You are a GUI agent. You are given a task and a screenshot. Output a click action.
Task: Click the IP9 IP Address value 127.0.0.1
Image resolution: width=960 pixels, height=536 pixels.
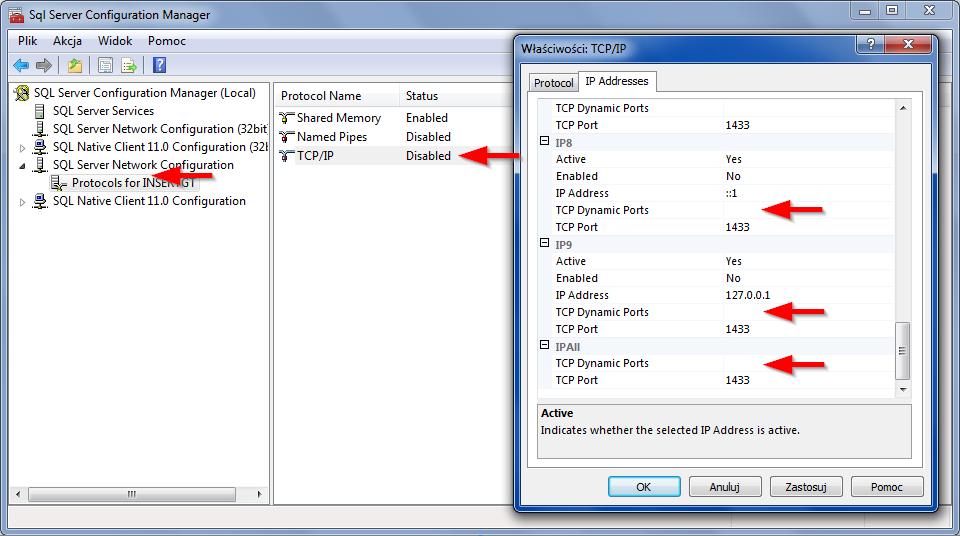748,295
